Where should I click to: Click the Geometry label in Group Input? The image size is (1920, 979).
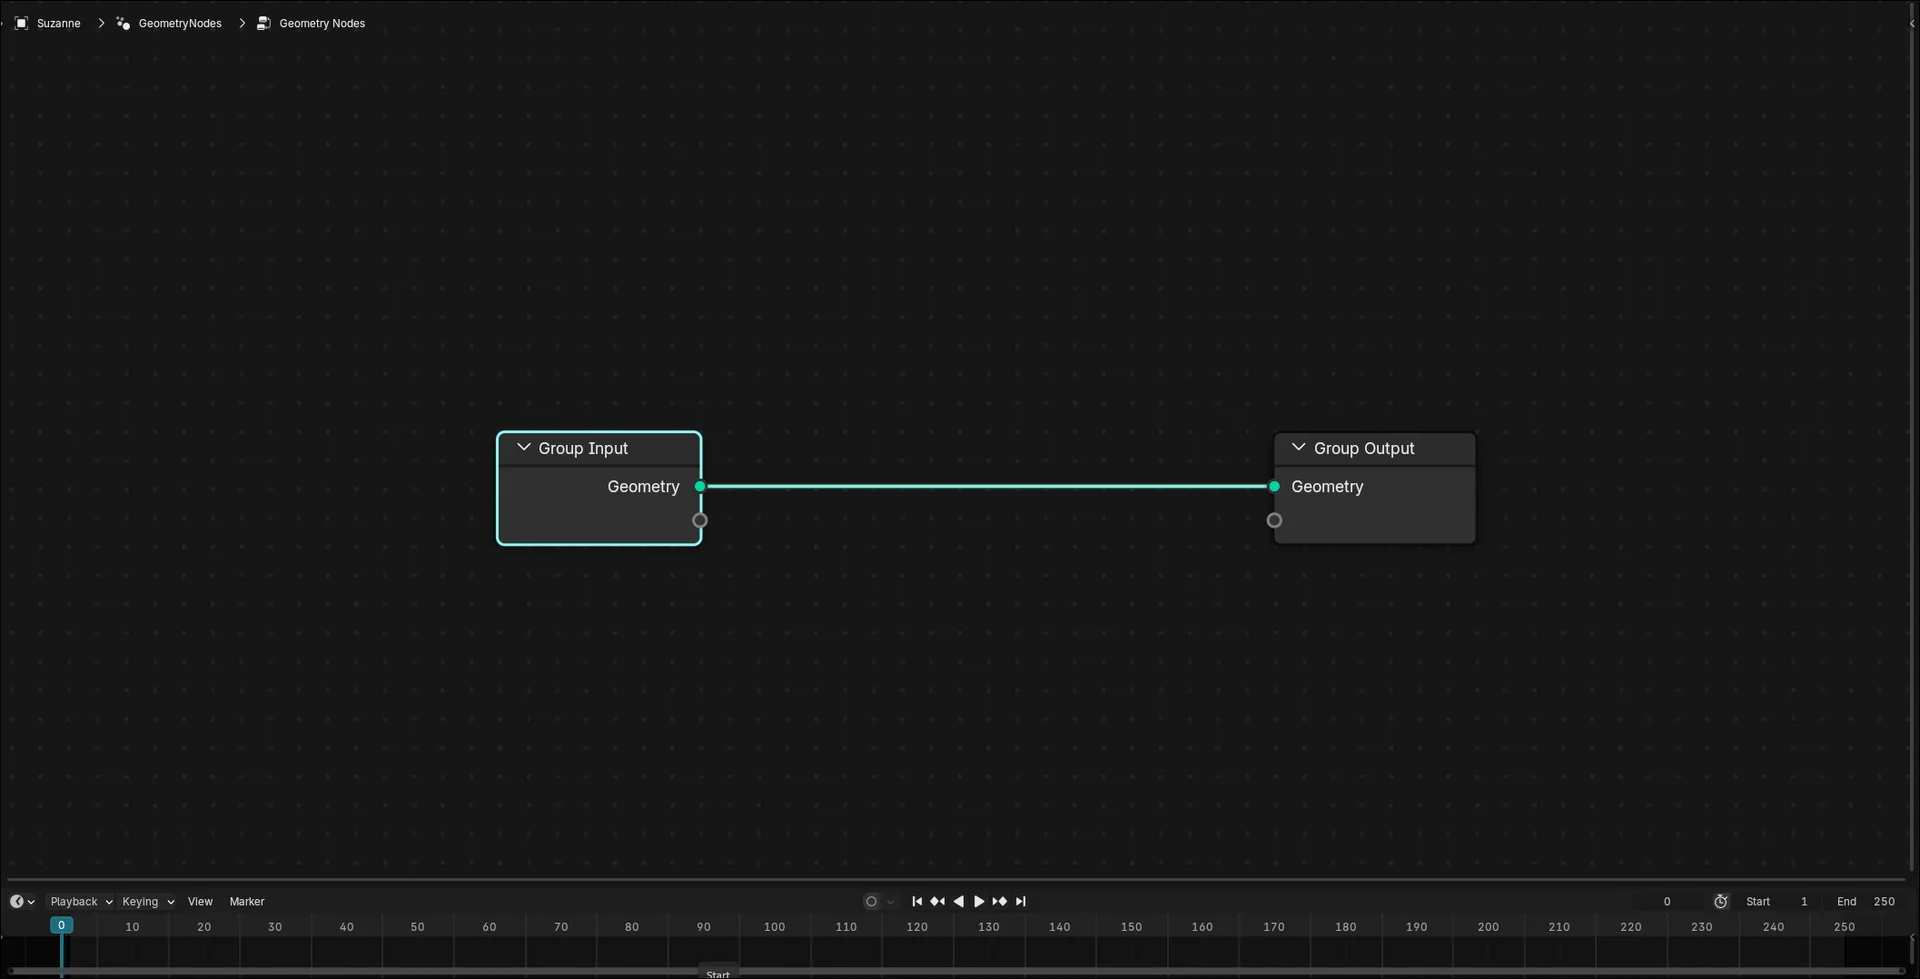[643, 487]
